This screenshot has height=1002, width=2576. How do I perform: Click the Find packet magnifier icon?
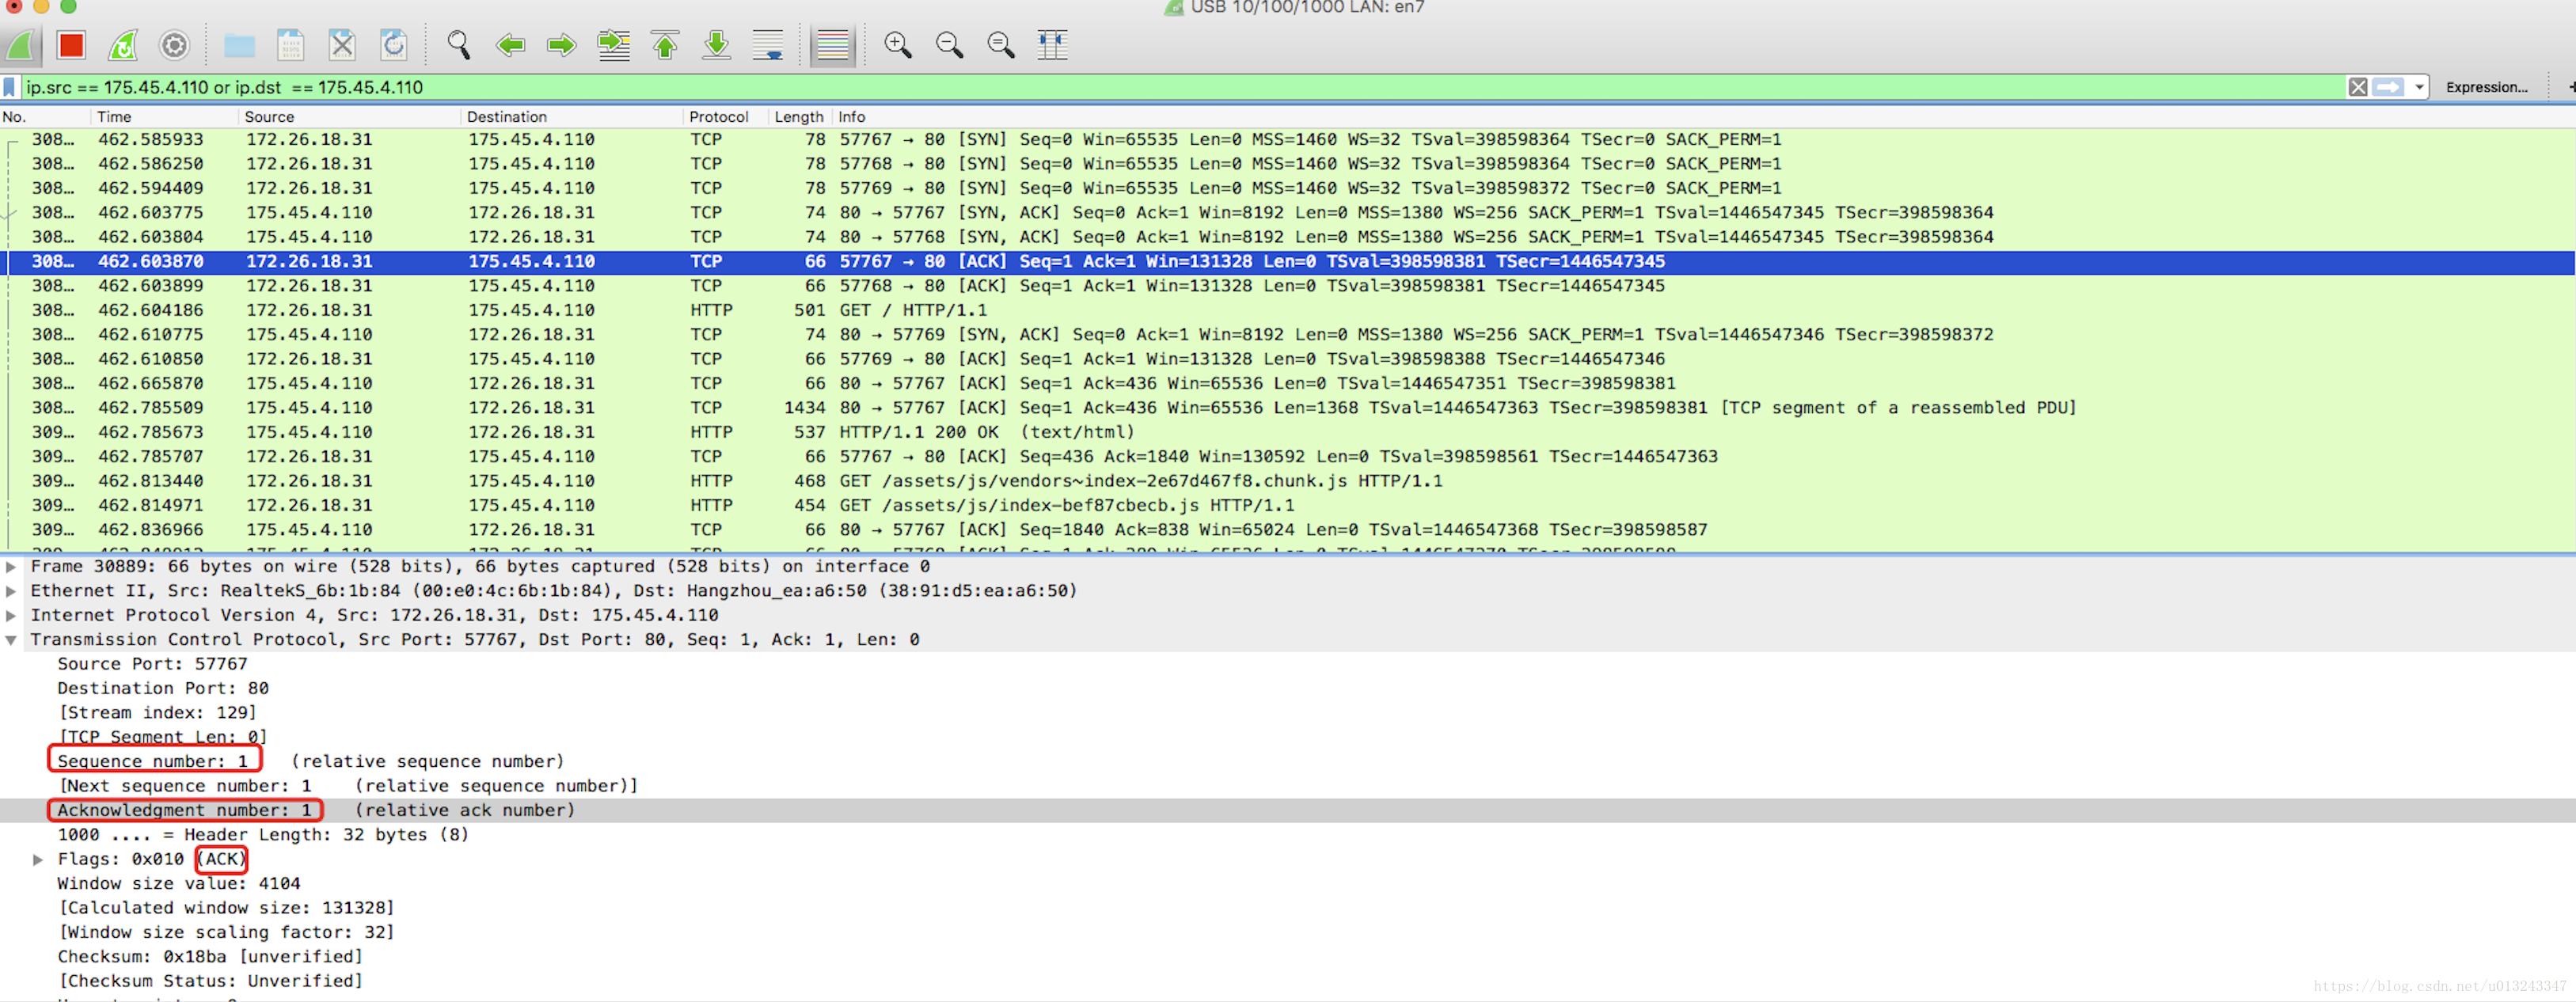(458, 45)
